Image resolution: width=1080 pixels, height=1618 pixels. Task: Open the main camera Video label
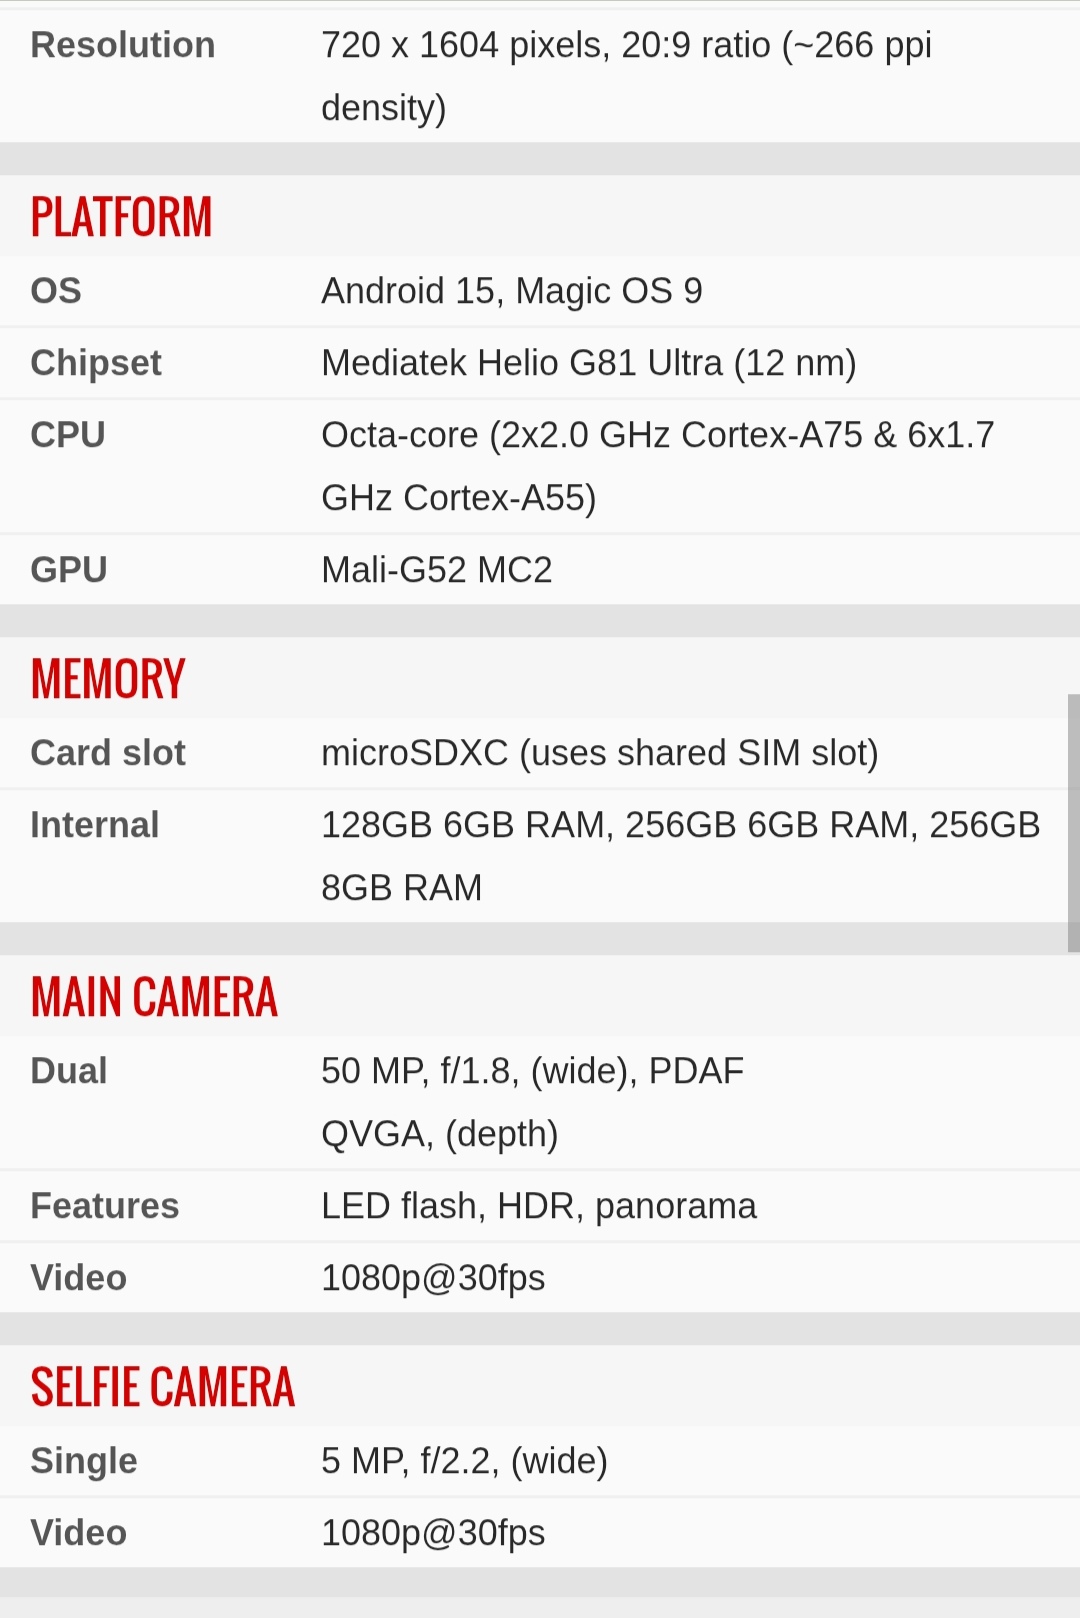(x=79, y=1278)
